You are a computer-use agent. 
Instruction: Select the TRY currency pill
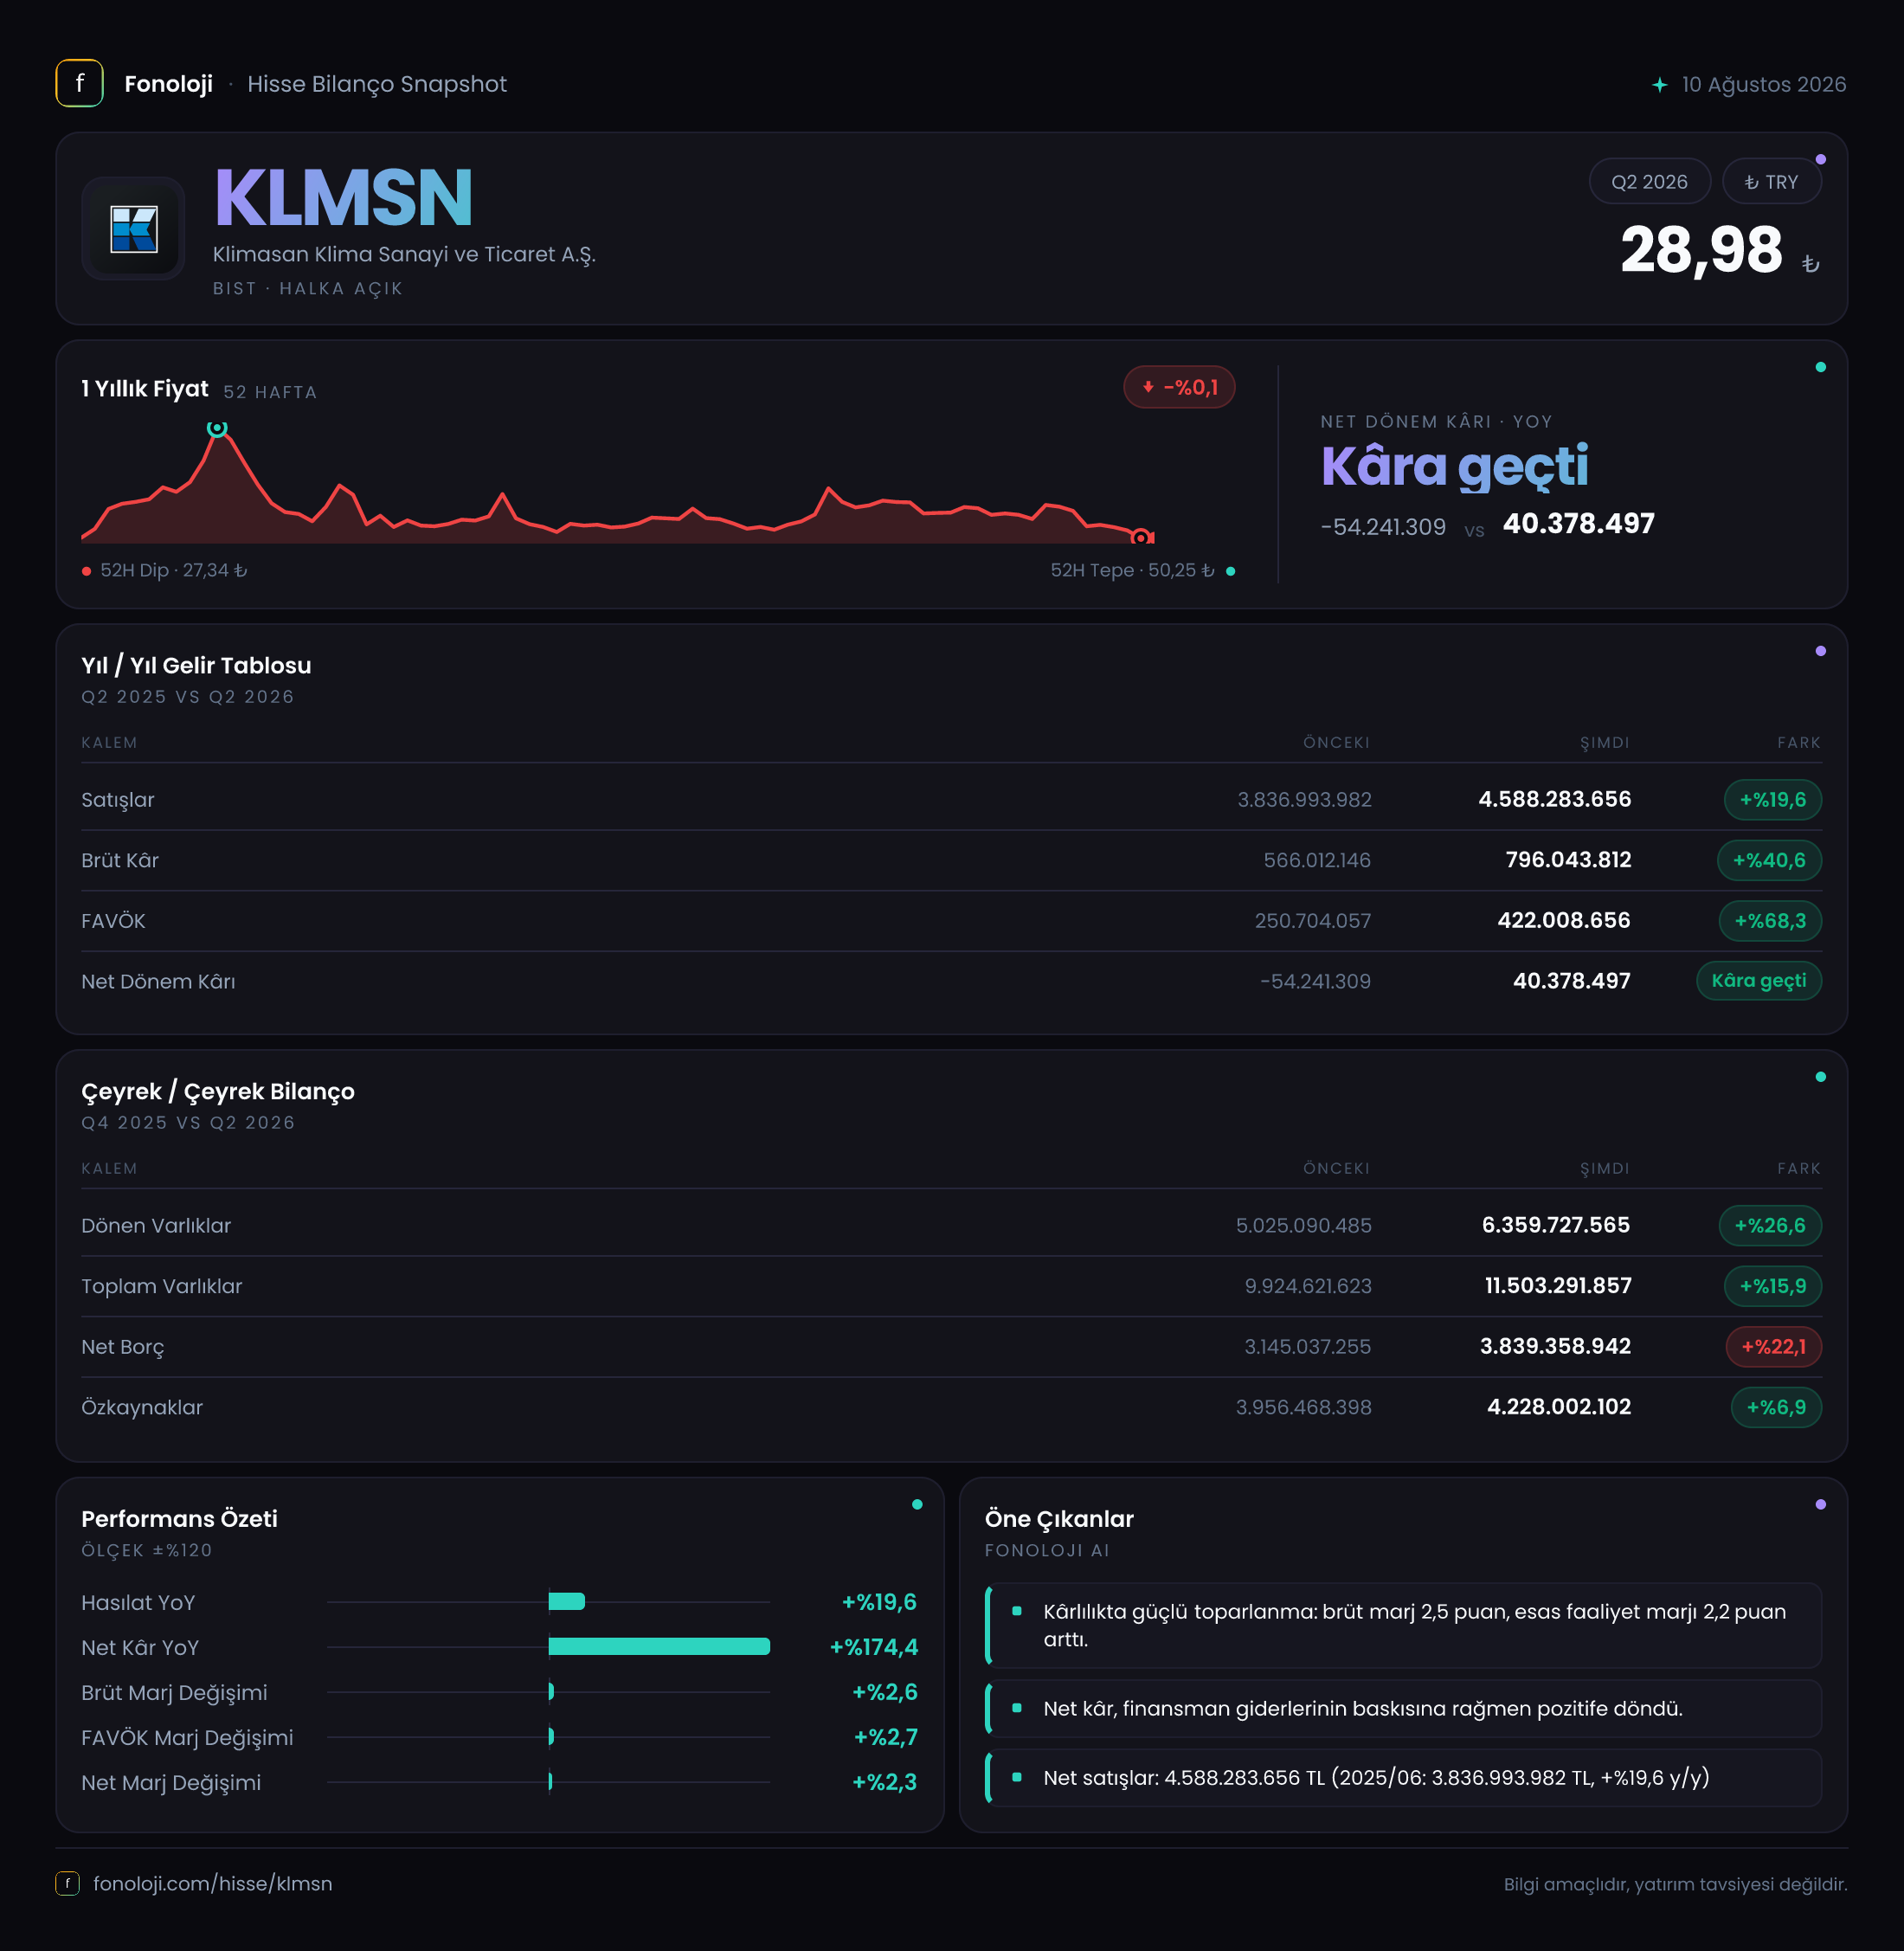[x=1771, y=182]
